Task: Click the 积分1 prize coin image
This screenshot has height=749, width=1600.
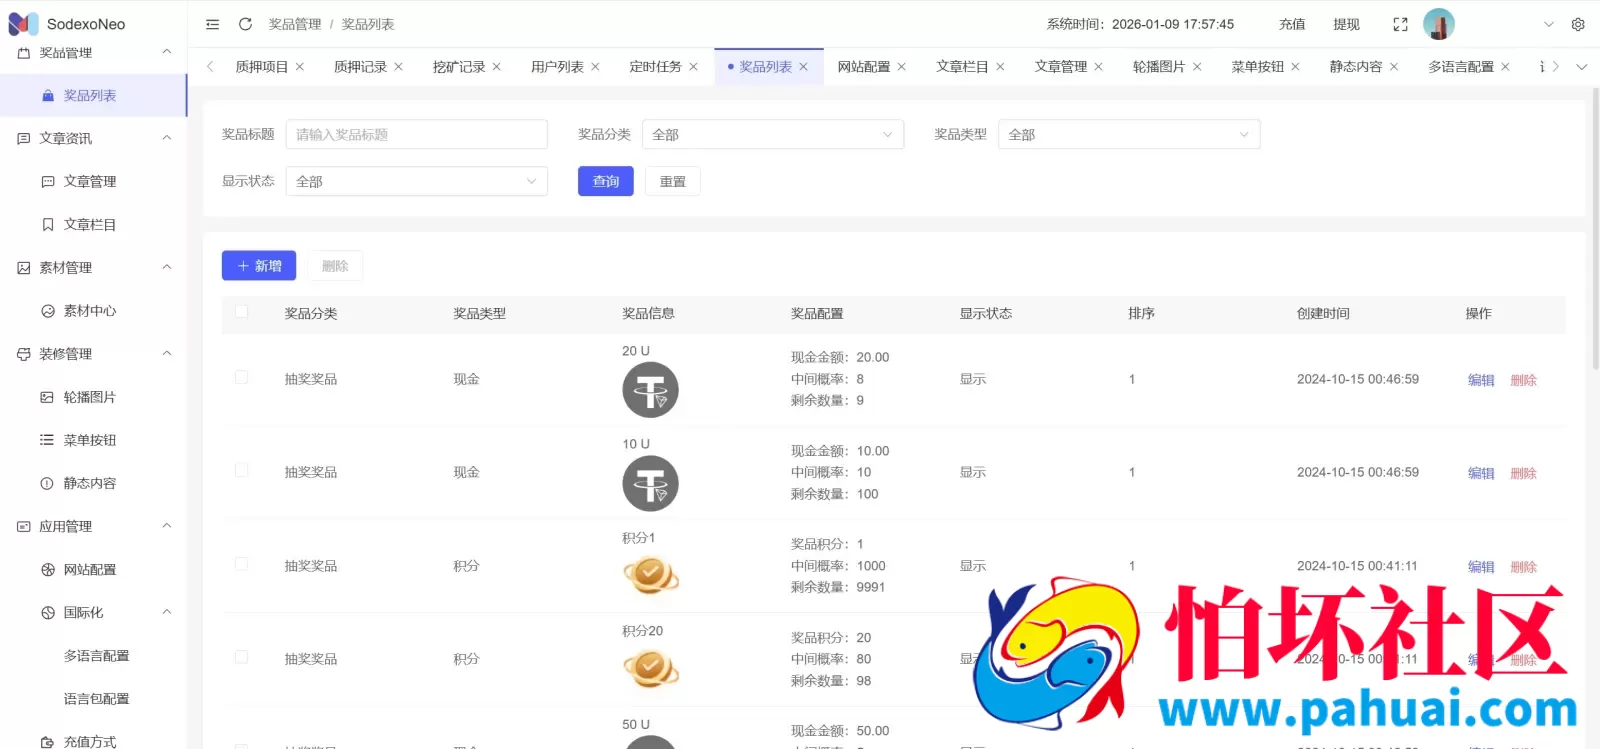Action: click(650, 575)
